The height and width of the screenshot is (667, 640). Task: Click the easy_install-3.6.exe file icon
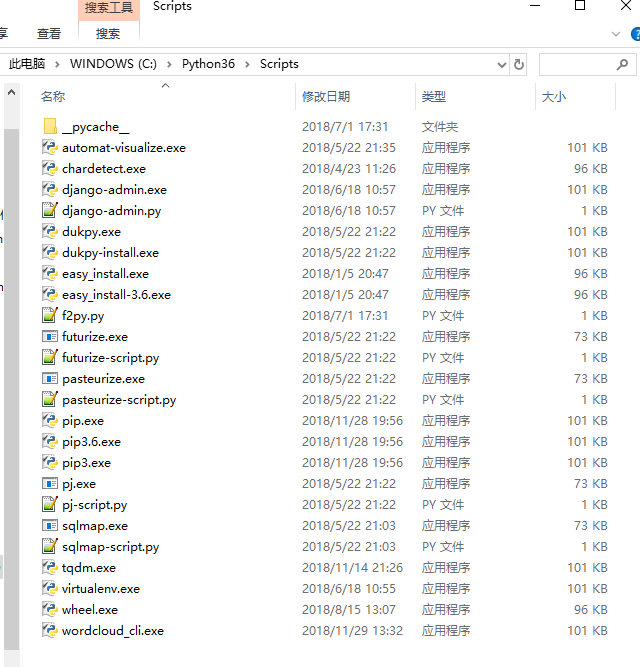[x=50, y=294]
